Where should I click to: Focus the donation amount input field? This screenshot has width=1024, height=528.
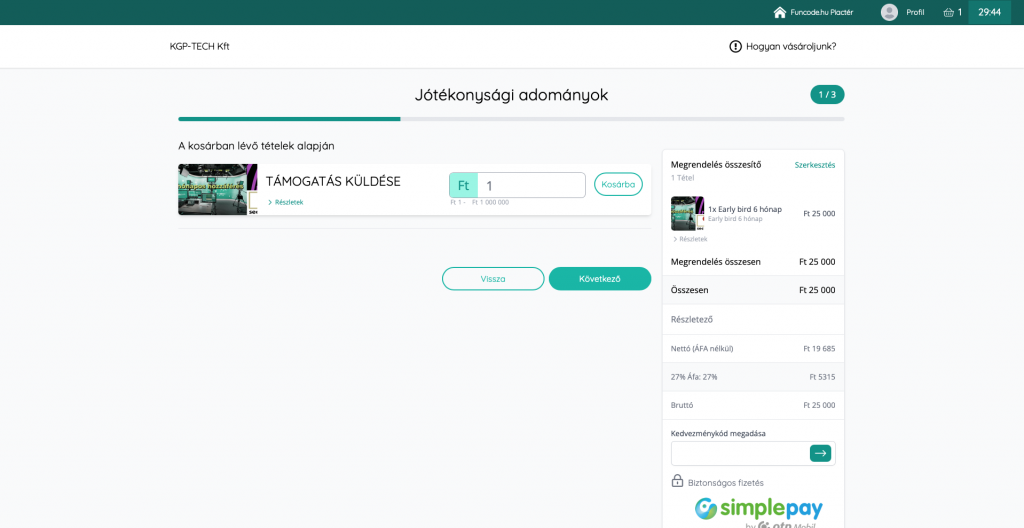coord(531,185)
